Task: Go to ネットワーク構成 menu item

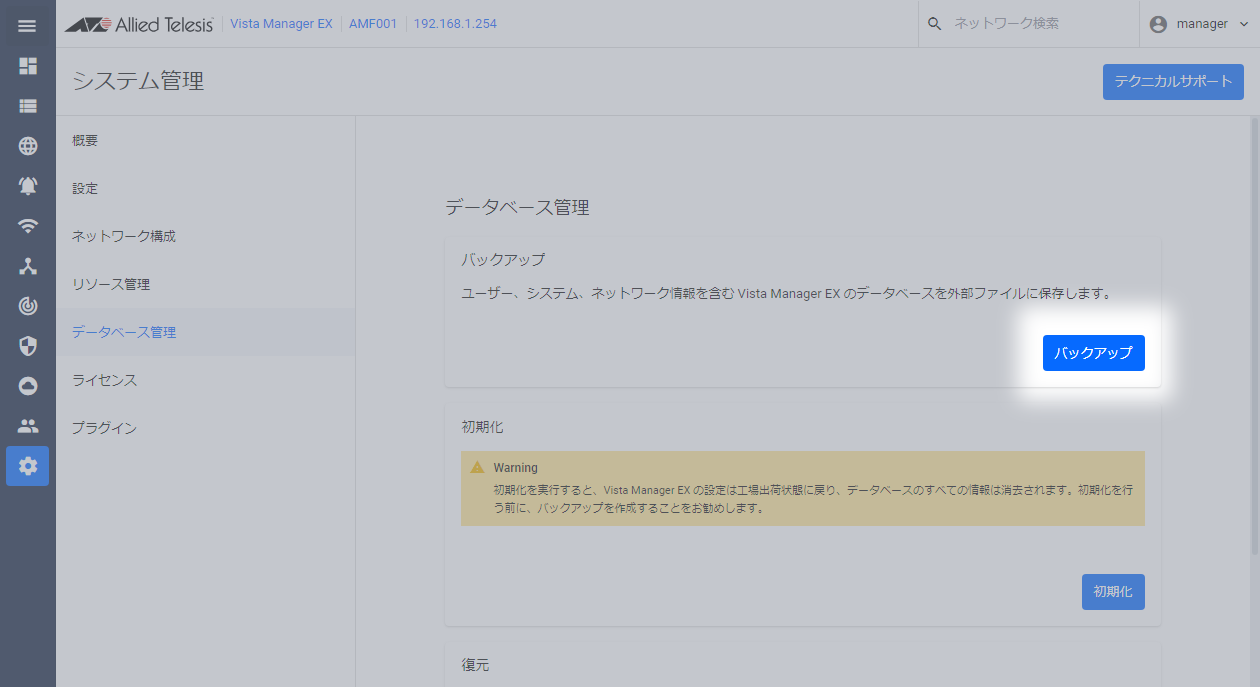Action: (123, 237)
